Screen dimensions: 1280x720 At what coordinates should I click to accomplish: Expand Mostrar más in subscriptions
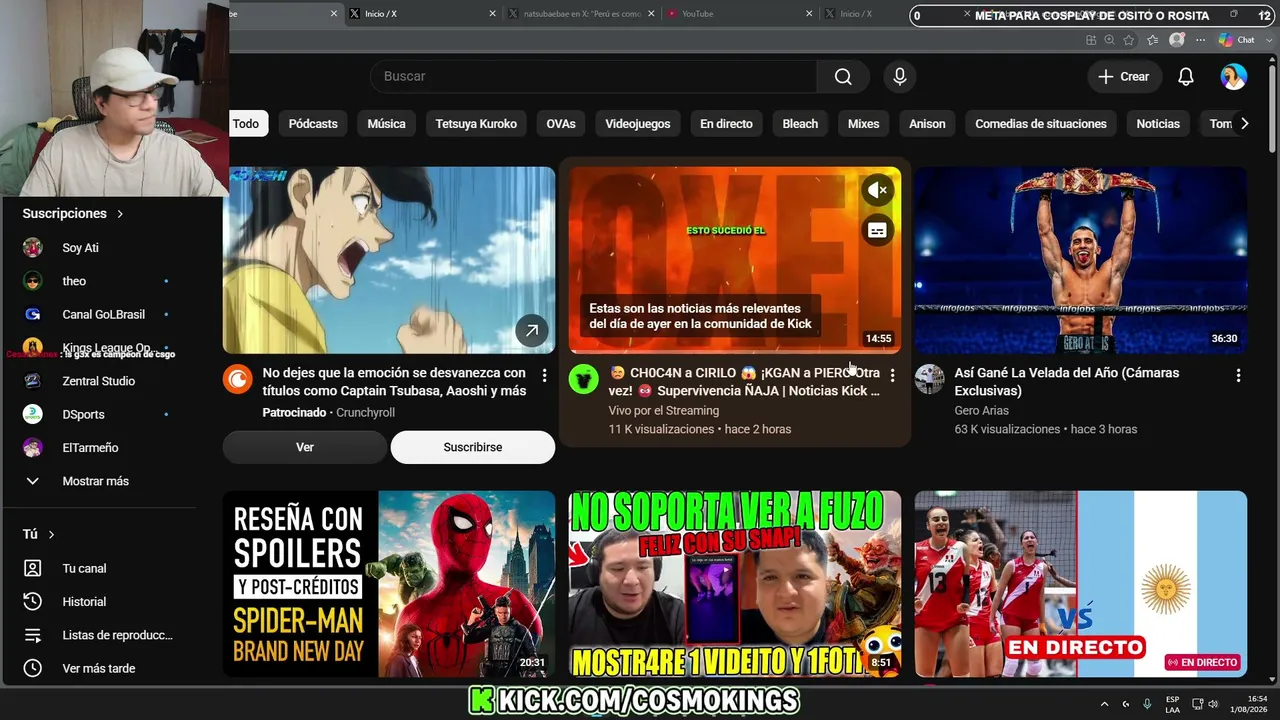pos(95,481)
